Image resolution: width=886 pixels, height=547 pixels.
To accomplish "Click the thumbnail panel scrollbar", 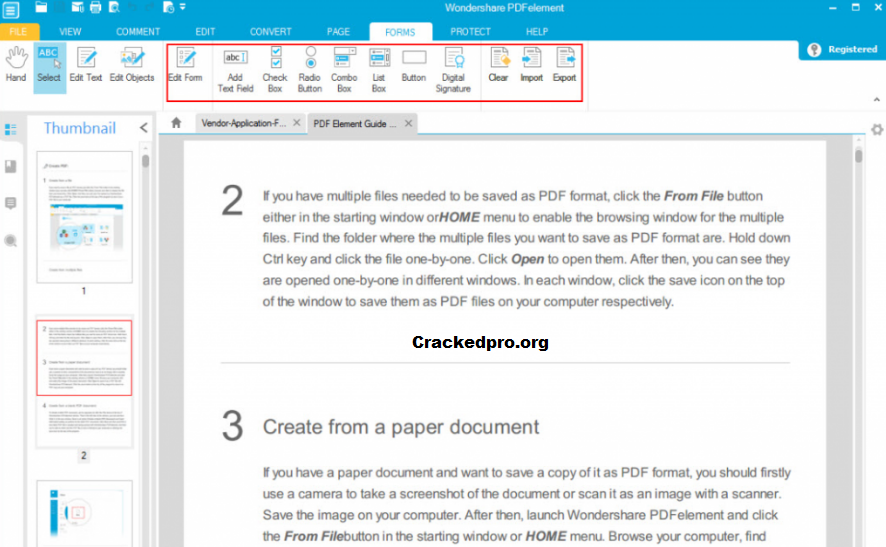I will pos(146,161).
